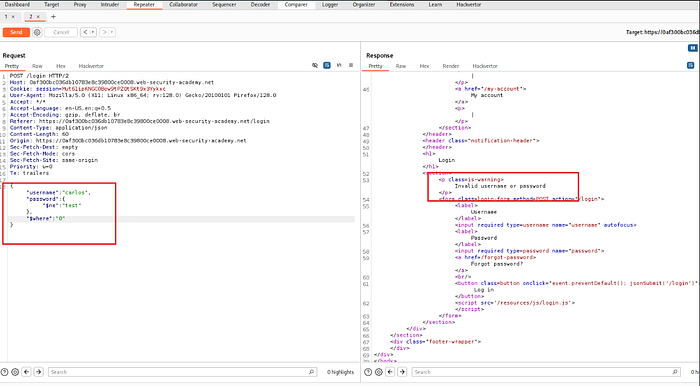Image resolution: width=700 pixels, height=386 pixels.
Task: Open Request search help icon
Action: pos(4,372)
